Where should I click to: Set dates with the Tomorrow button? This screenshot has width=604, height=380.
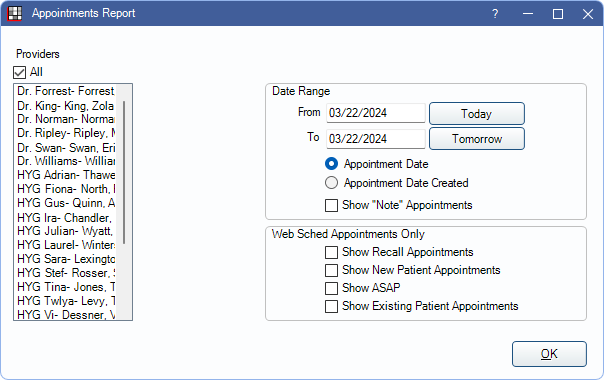[477, 139]
